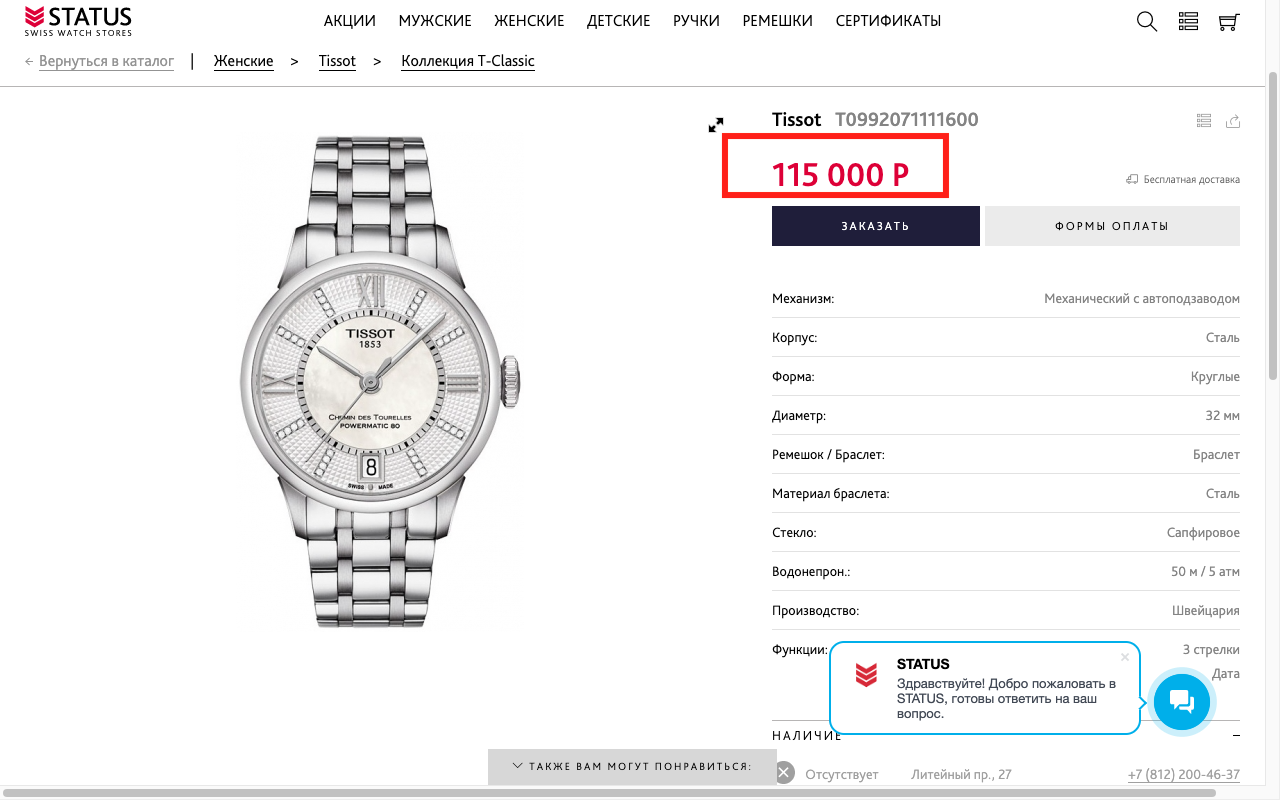The image size is (1280, 800).
Task: Share this product via share icon
Action: tap(1233, 121)
